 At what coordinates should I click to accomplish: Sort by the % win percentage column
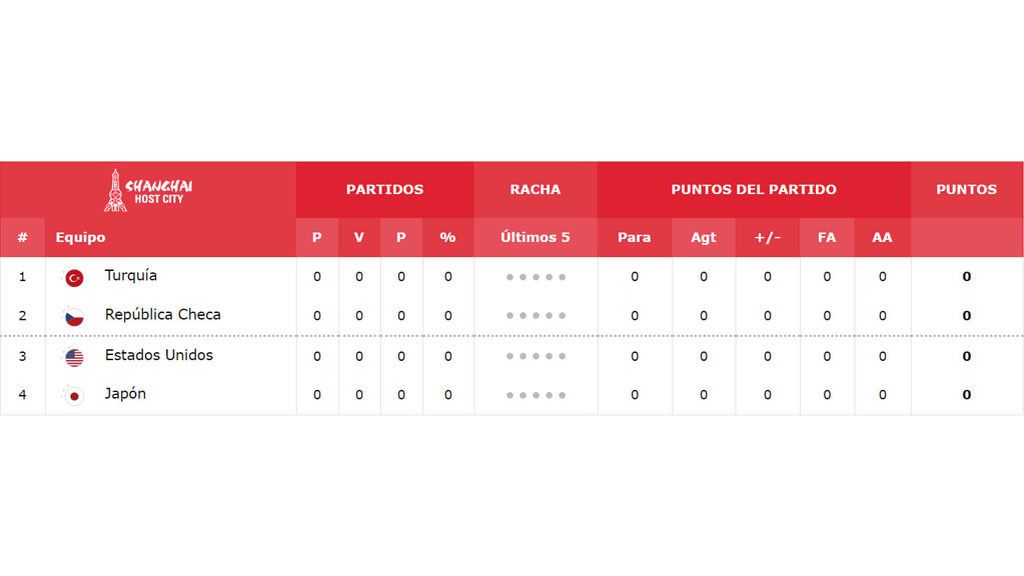coord(448,237)
